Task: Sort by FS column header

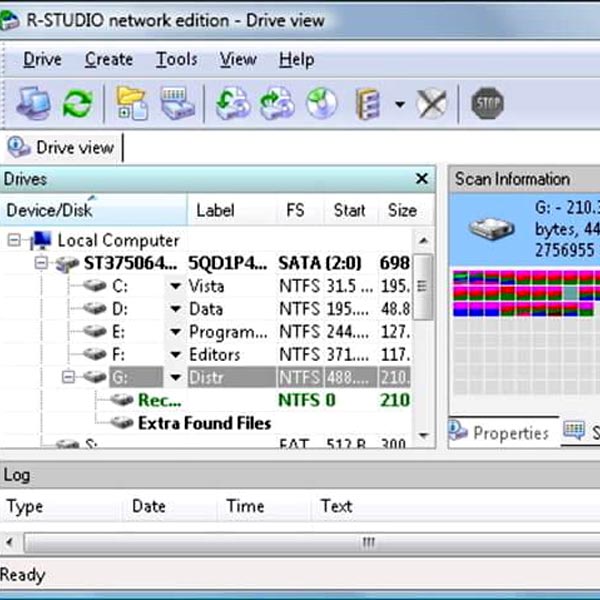Action: (x=300, y=210)
